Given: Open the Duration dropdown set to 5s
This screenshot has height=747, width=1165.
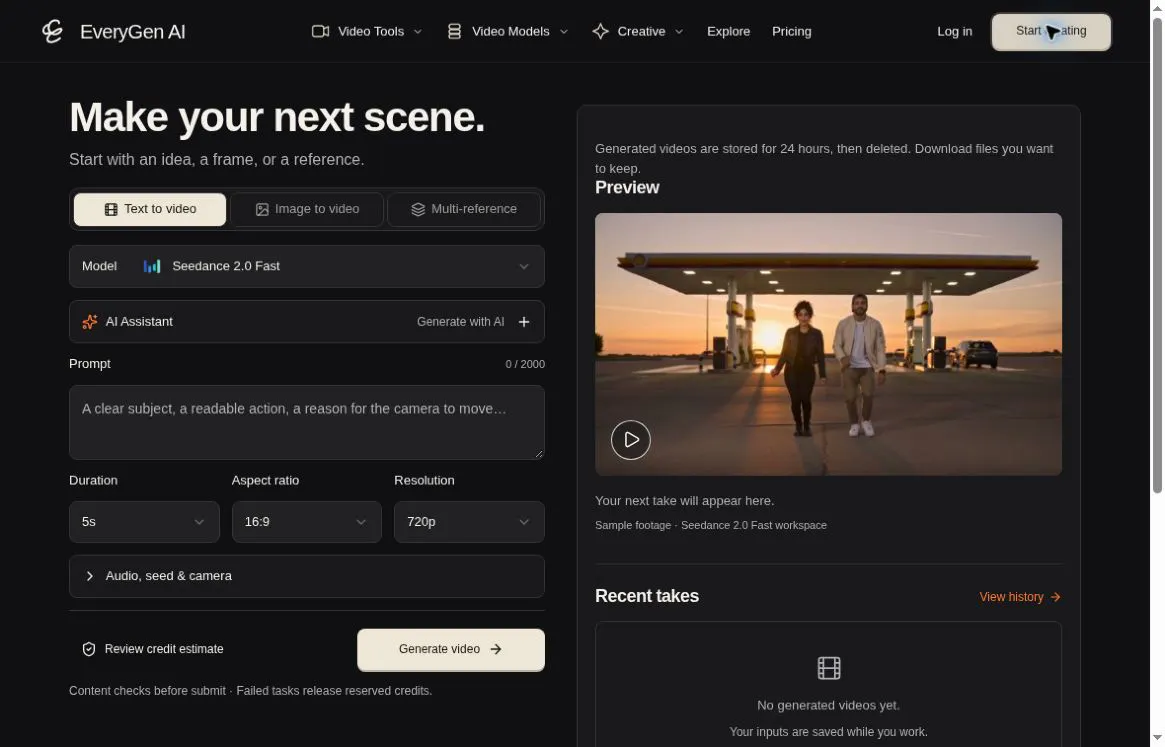Looking at the screenshot, I should 144,522.
